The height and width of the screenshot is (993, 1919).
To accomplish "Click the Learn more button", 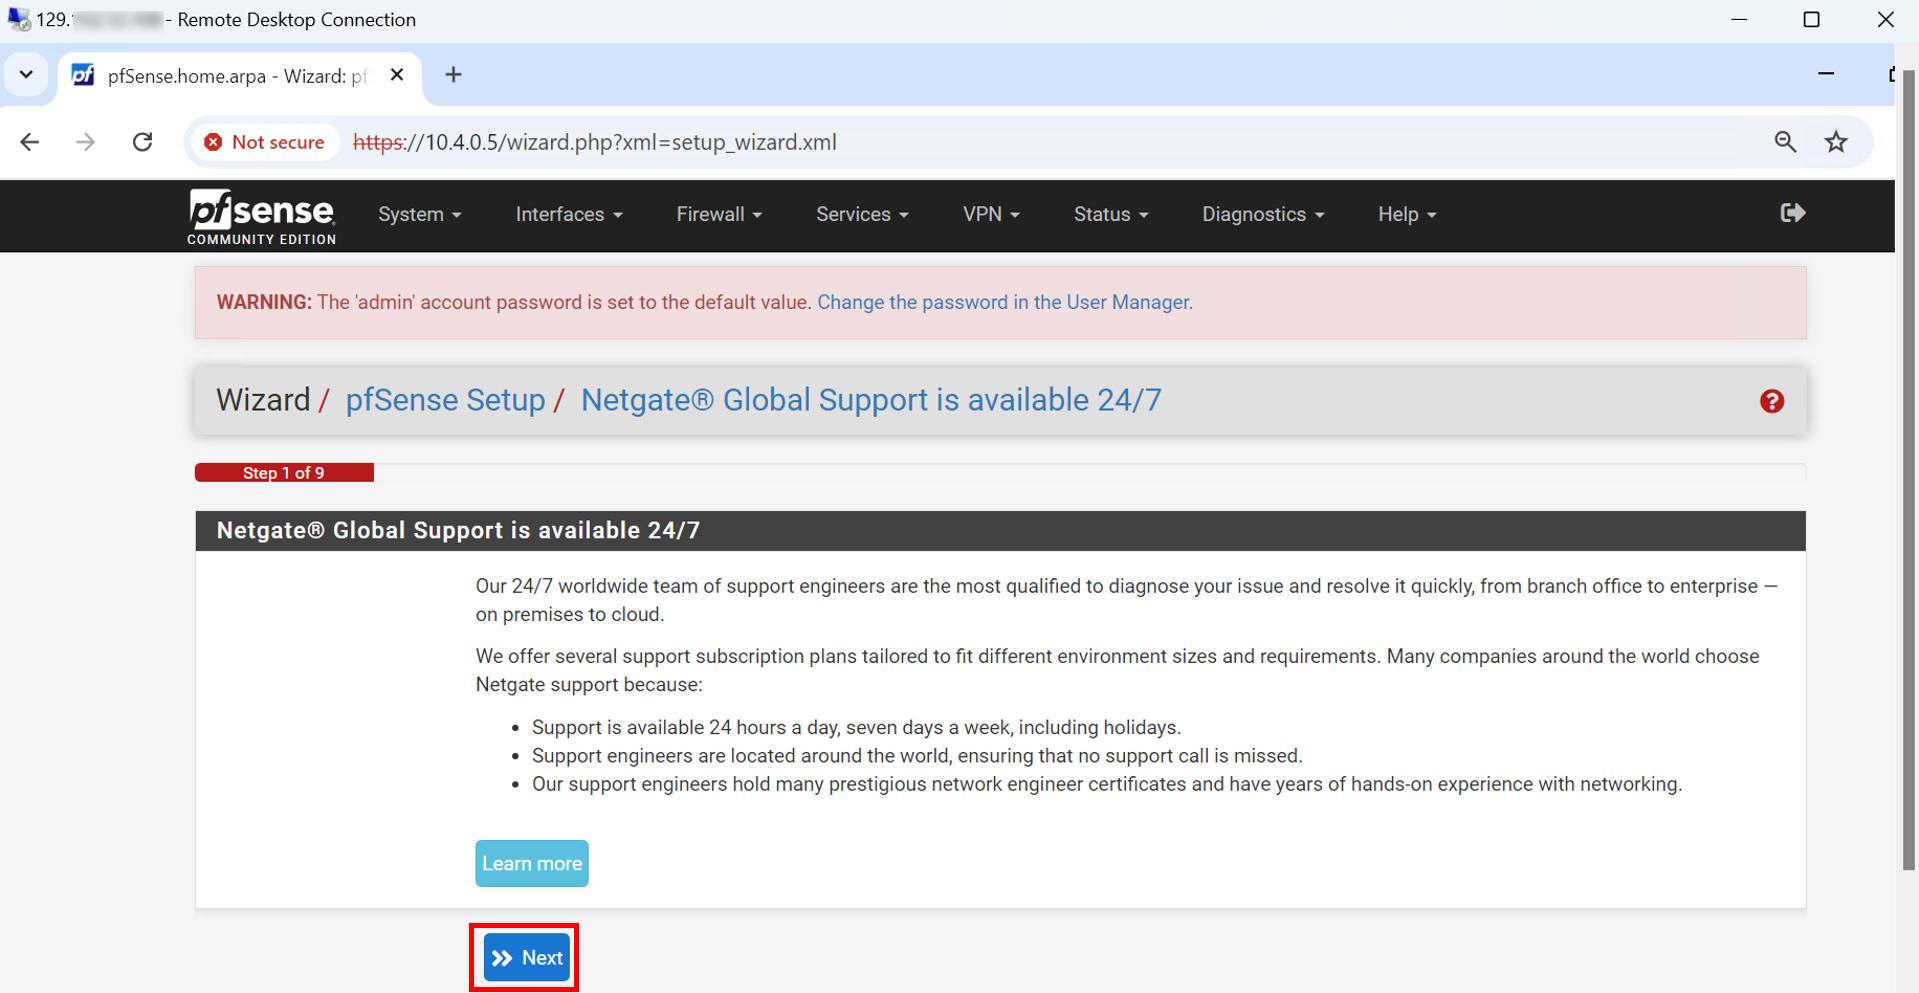I will 532,863.
